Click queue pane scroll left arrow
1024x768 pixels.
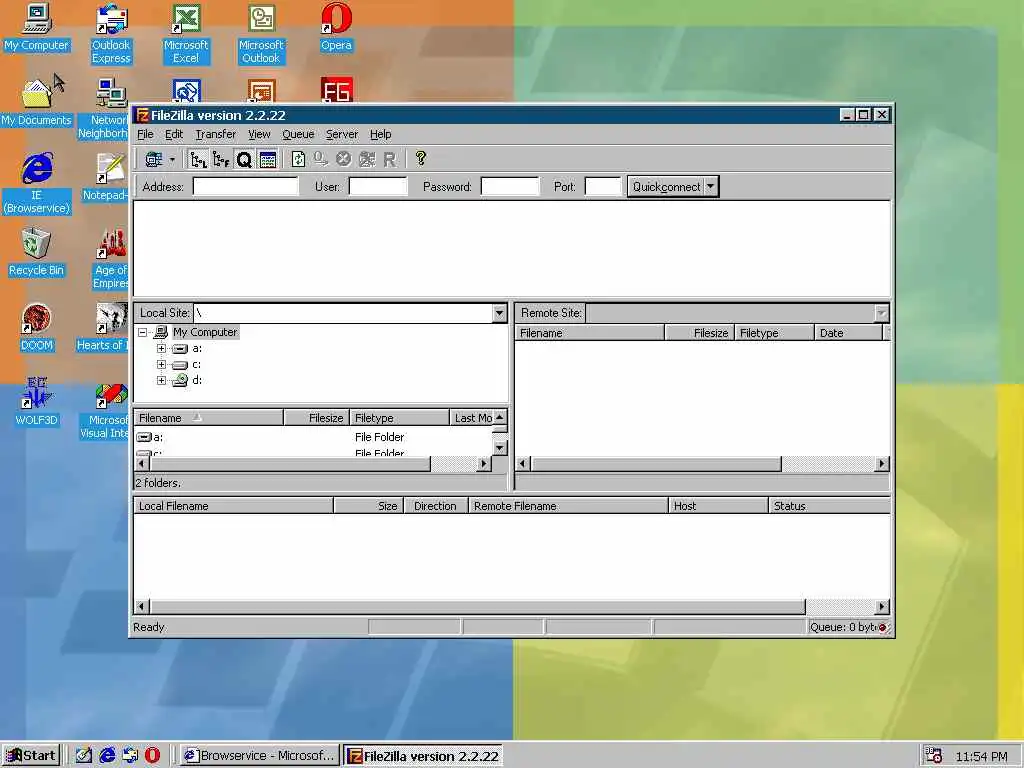[142, 607]
